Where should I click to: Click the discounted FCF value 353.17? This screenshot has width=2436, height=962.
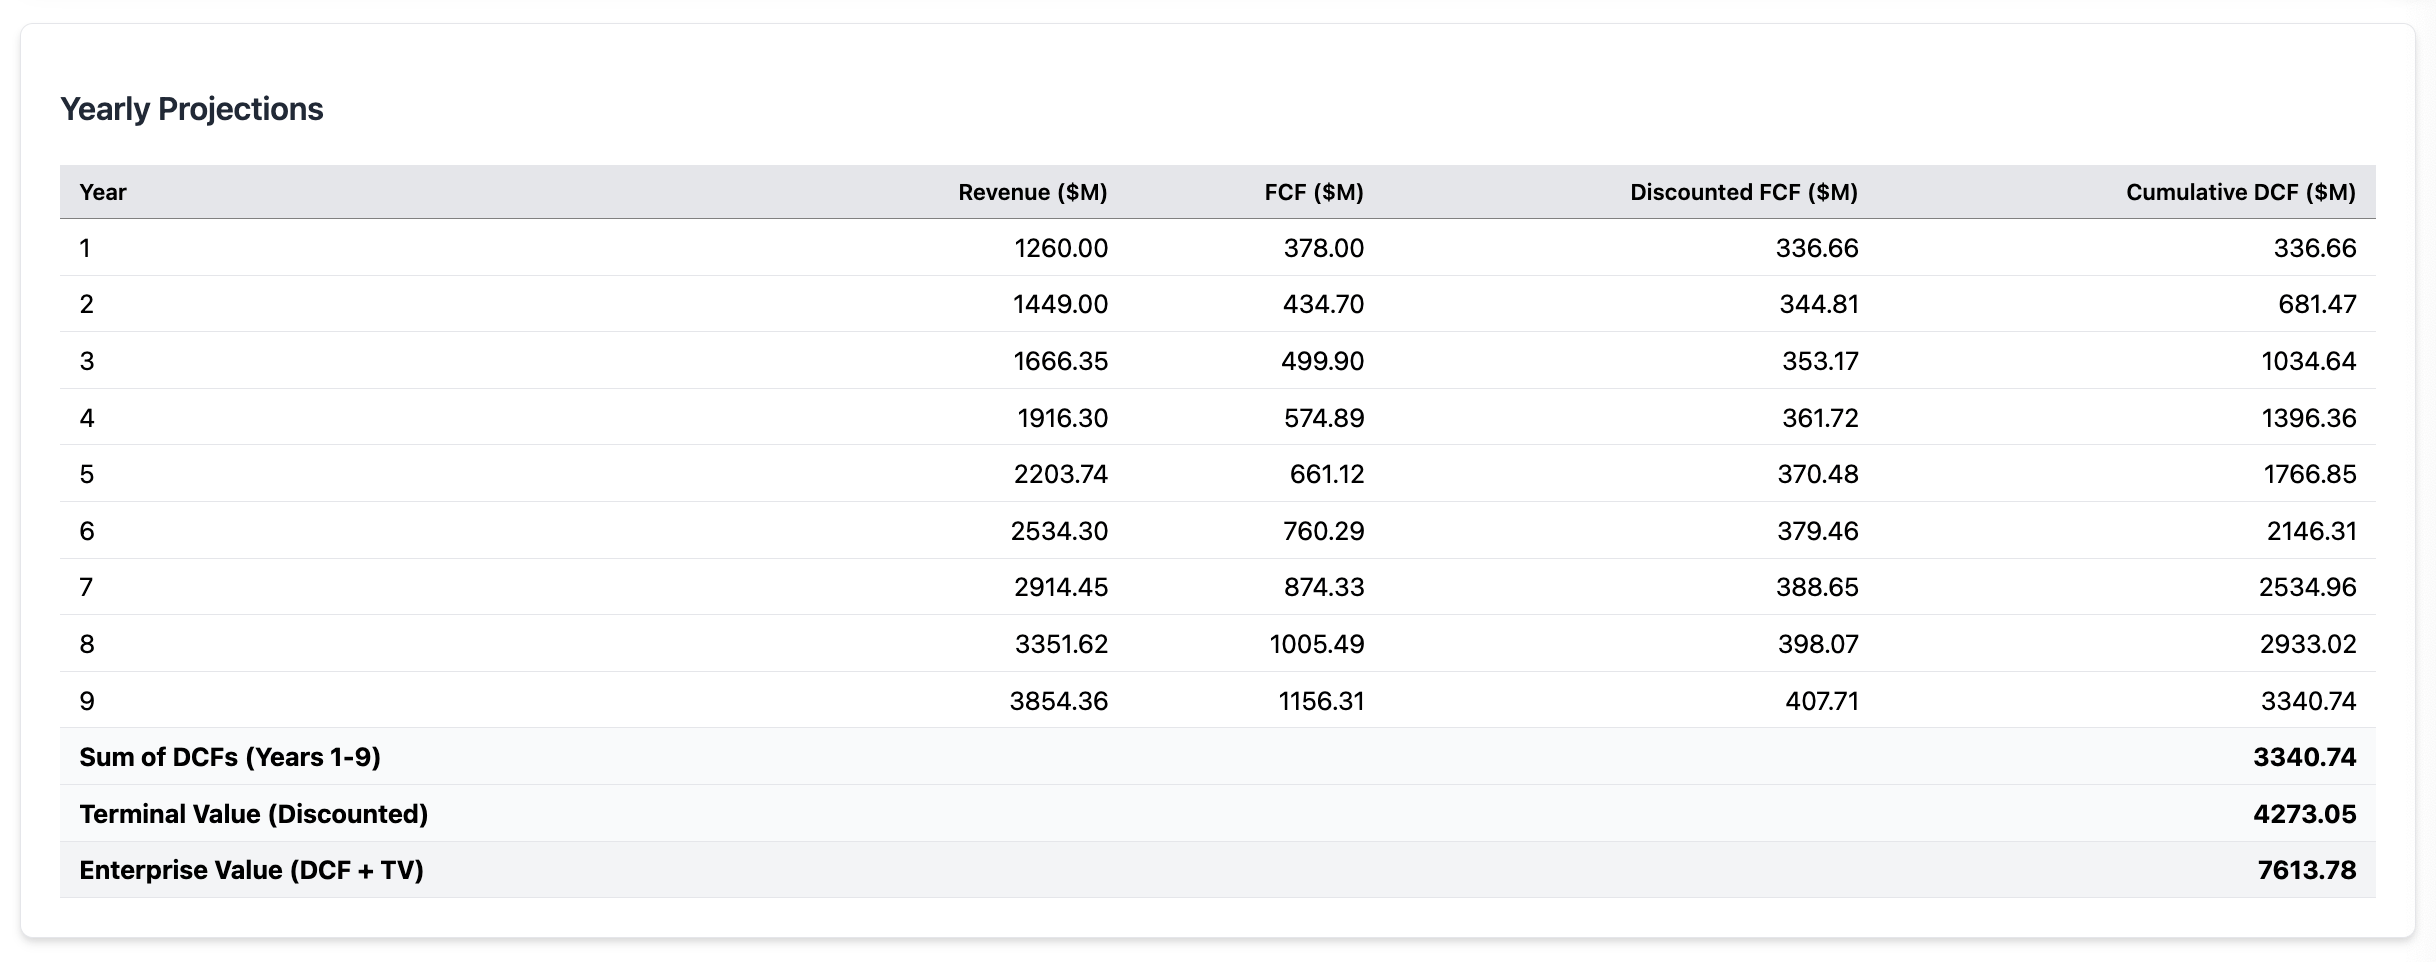(1819, 361)
